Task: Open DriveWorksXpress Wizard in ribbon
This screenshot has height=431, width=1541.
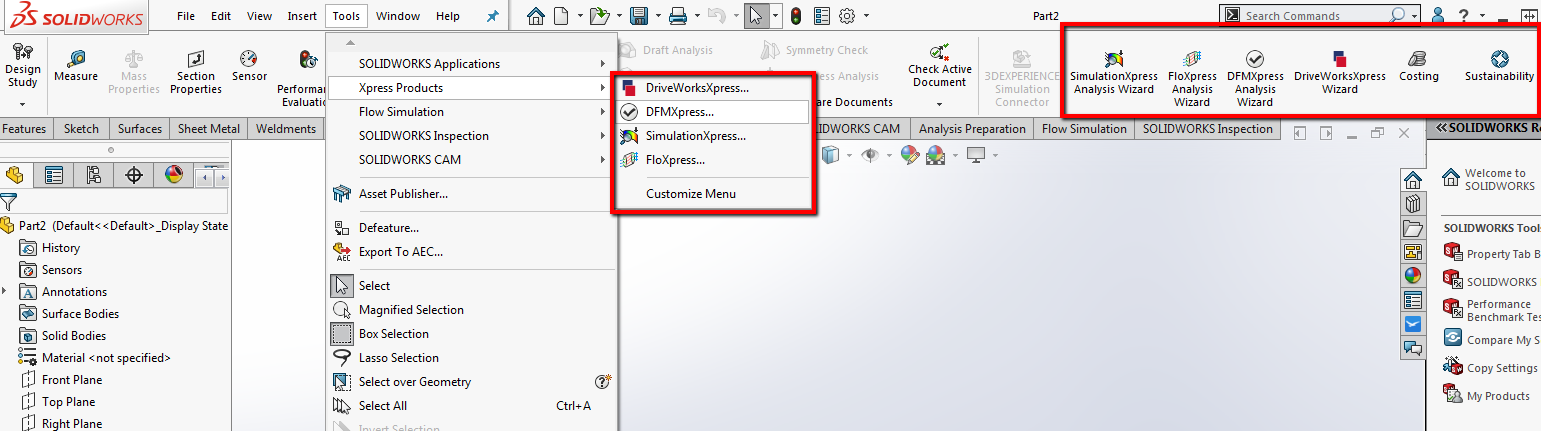Action: point(1339,72)
